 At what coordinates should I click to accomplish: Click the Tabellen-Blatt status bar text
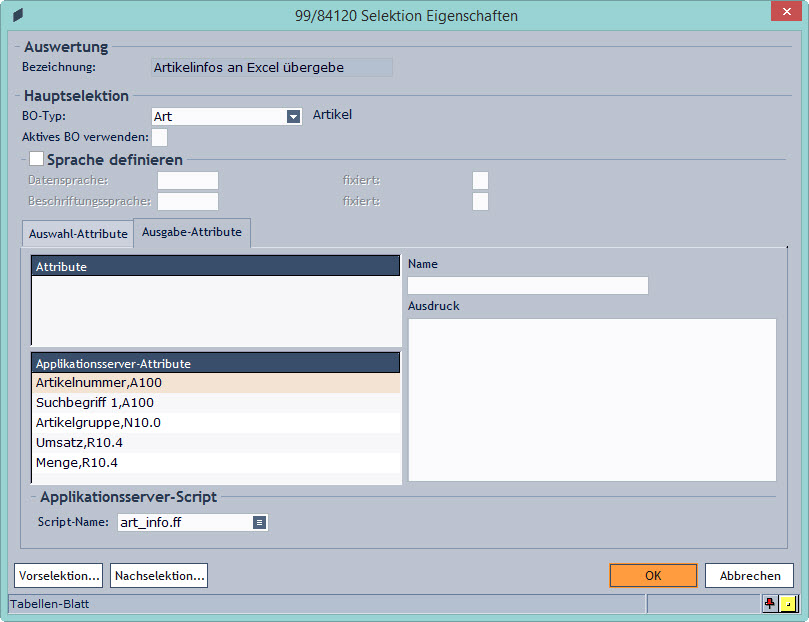point(50,604)
